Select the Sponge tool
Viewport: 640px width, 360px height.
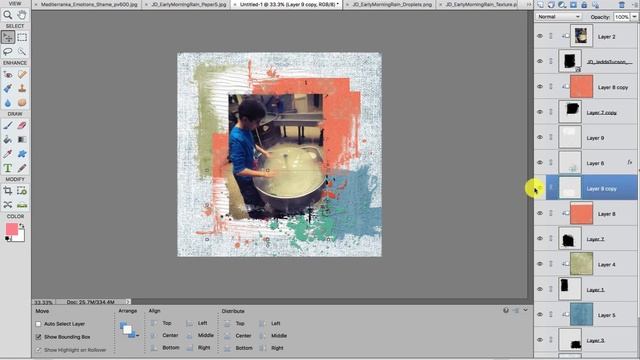click(x=22, y=102)
